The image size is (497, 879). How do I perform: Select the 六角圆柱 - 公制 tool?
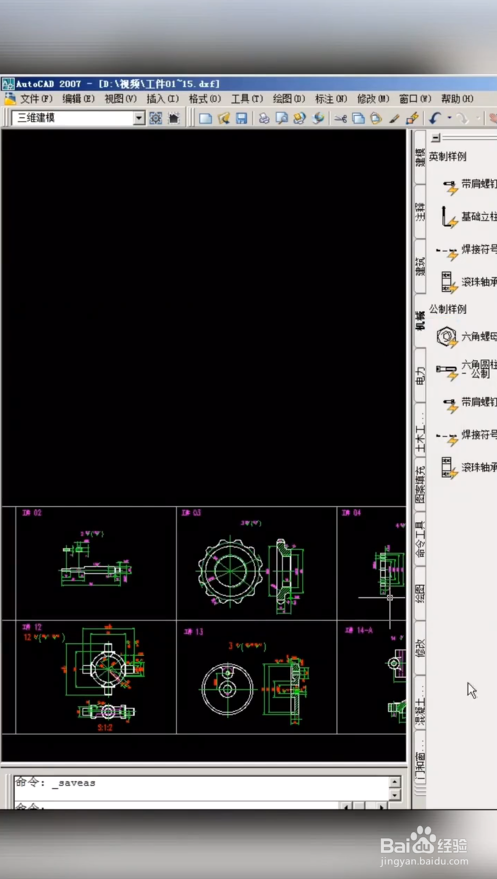(466, 369)
